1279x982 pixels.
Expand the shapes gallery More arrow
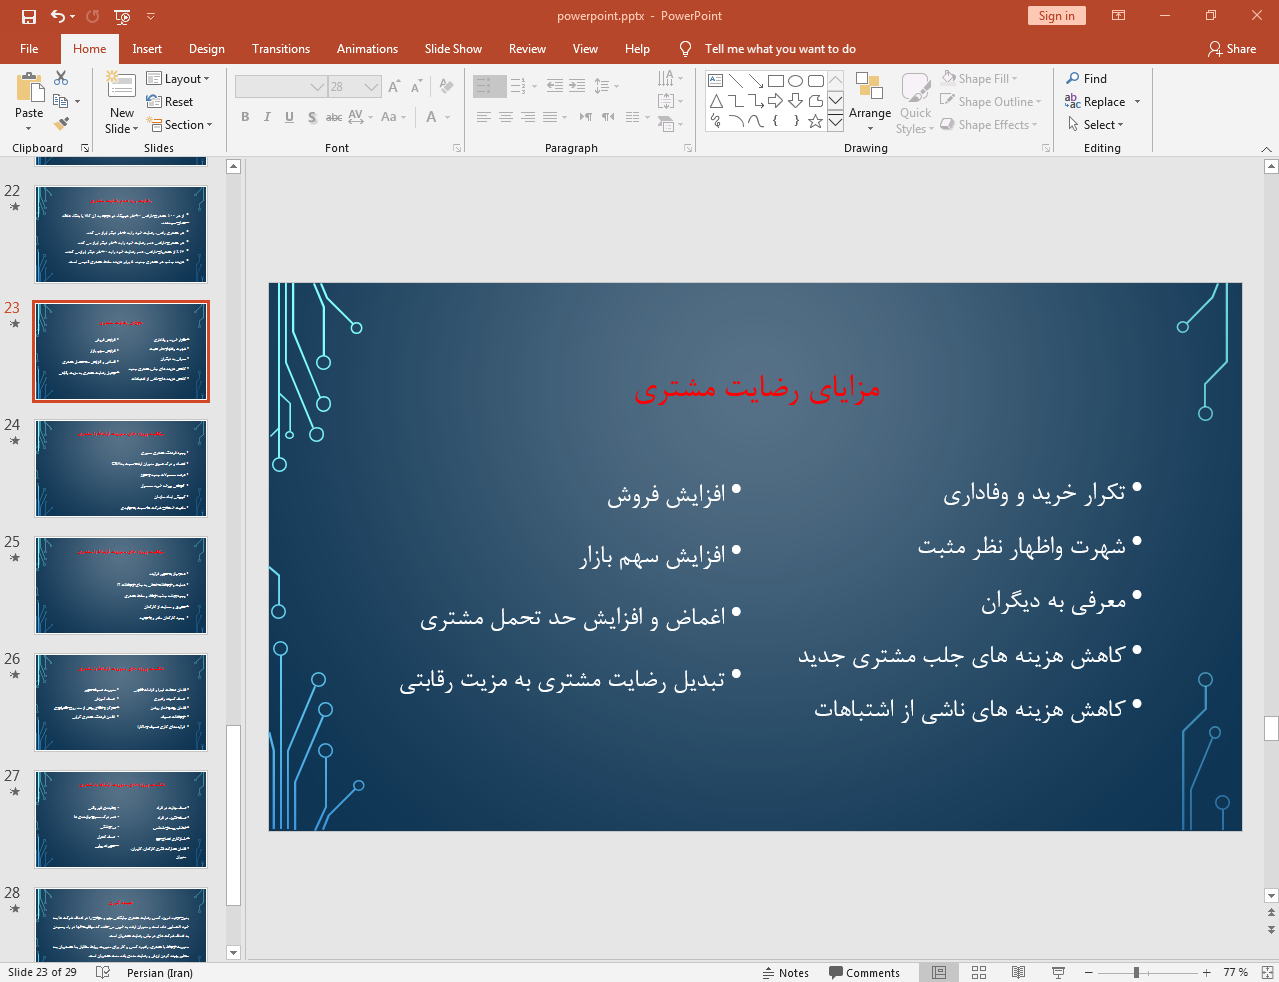click(x=835, y=121)
